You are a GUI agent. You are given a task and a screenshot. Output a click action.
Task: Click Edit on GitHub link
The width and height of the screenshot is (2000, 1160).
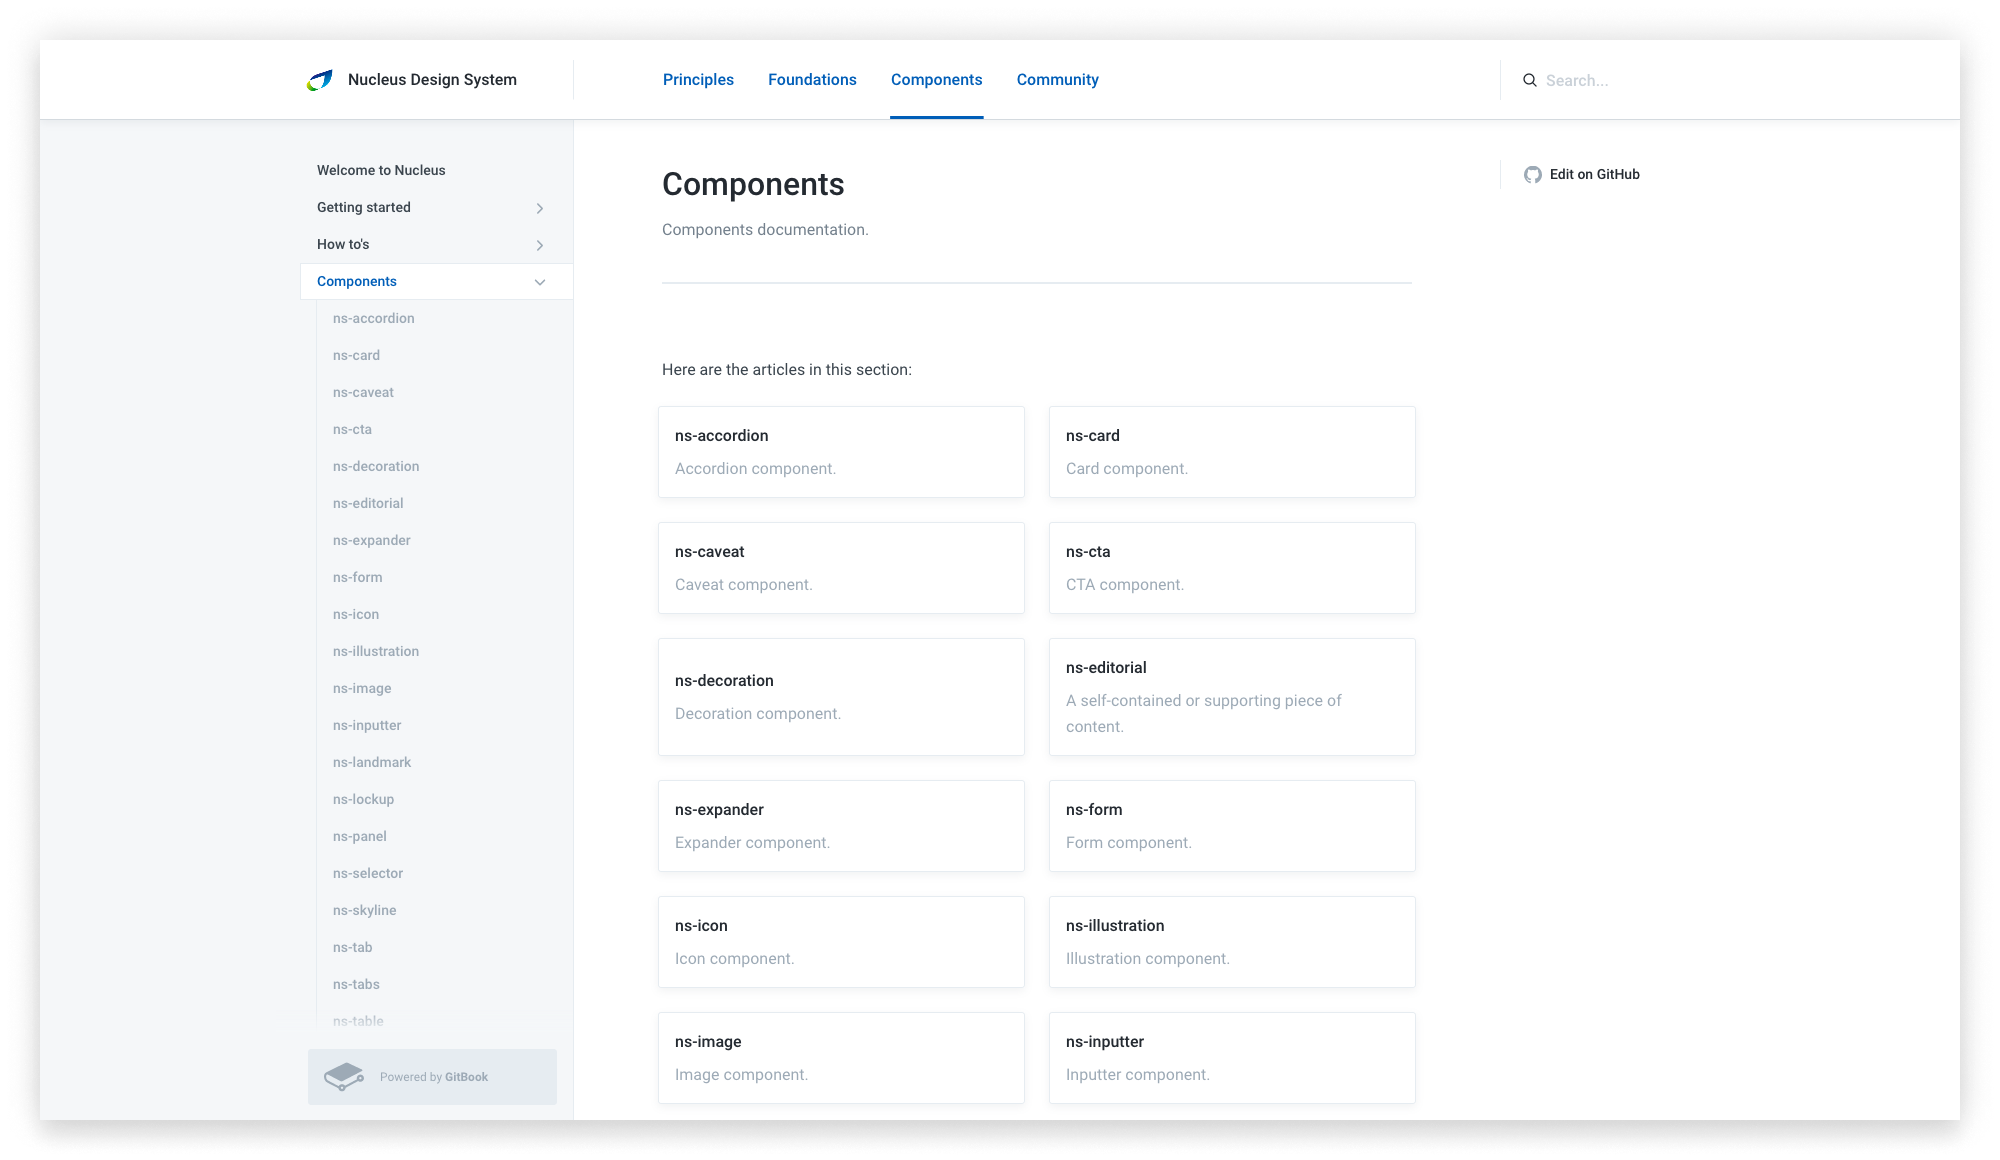[x=1582, y=174]
